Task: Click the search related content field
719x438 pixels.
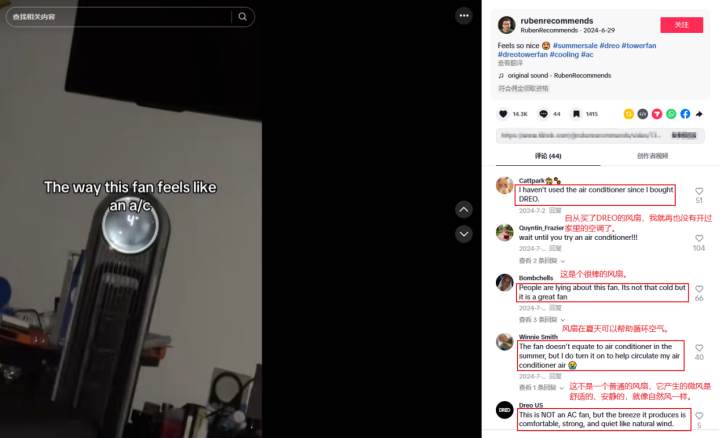Action: pyautogui.click(x=120, y=17)
